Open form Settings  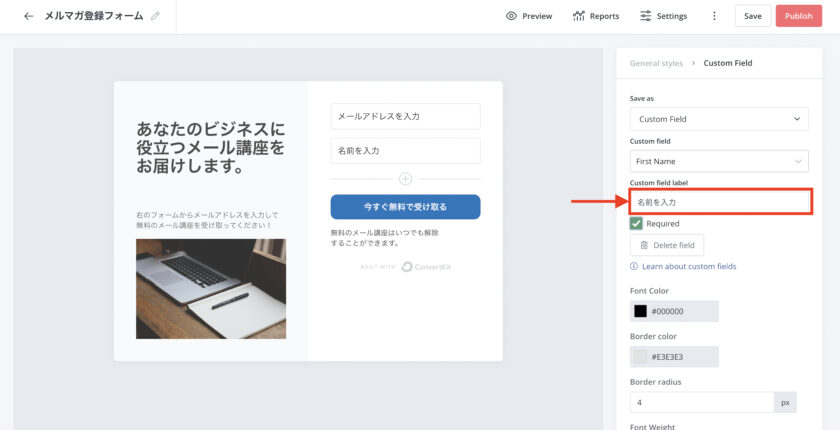pos(663,16)
